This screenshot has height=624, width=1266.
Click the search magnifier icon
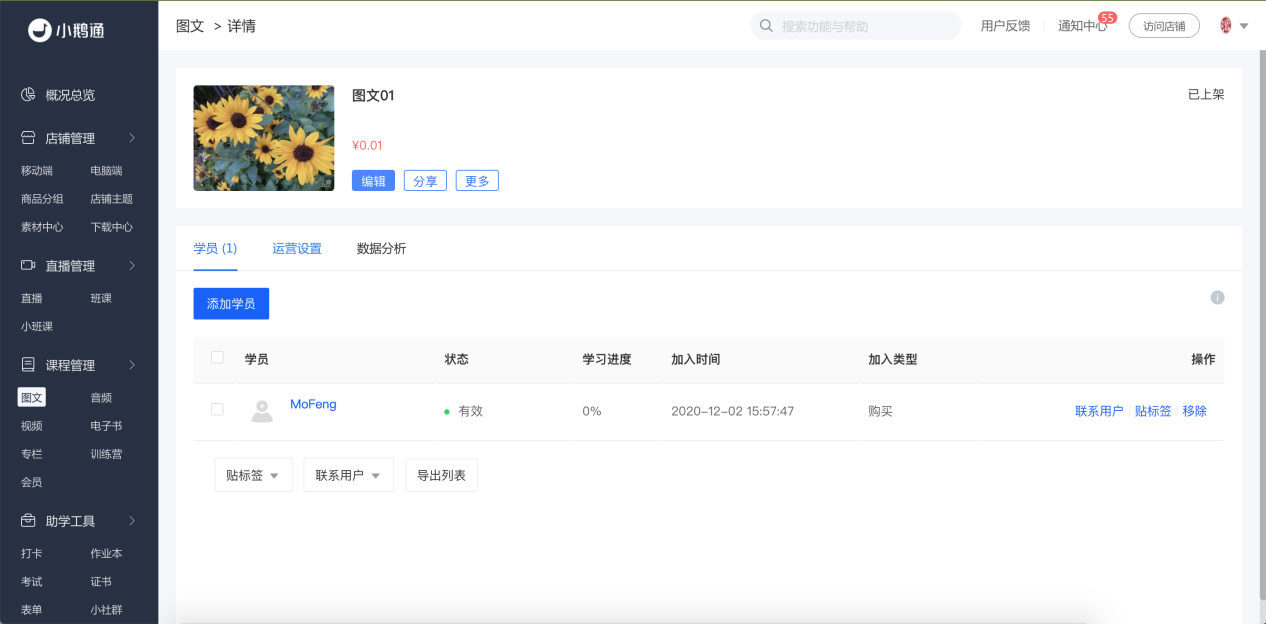click(x=767, y=26)
